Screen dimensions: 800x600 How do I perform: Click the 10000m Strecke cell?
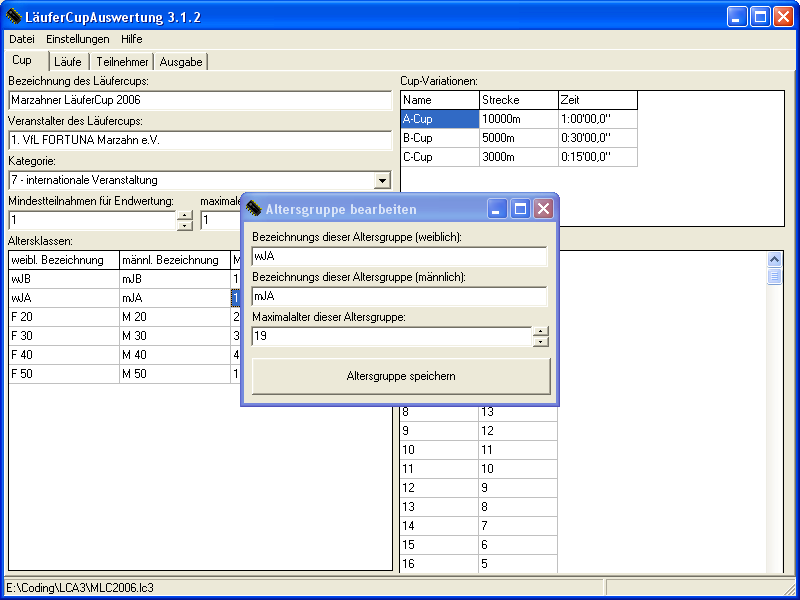click(x=519, y=119)
